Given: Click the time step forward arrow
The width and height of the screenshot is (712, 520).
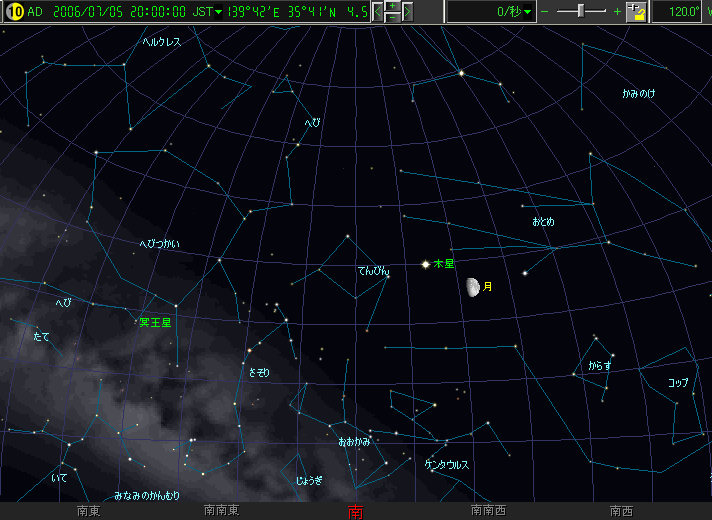Looking at the screenshot, I should click(407, 12).
